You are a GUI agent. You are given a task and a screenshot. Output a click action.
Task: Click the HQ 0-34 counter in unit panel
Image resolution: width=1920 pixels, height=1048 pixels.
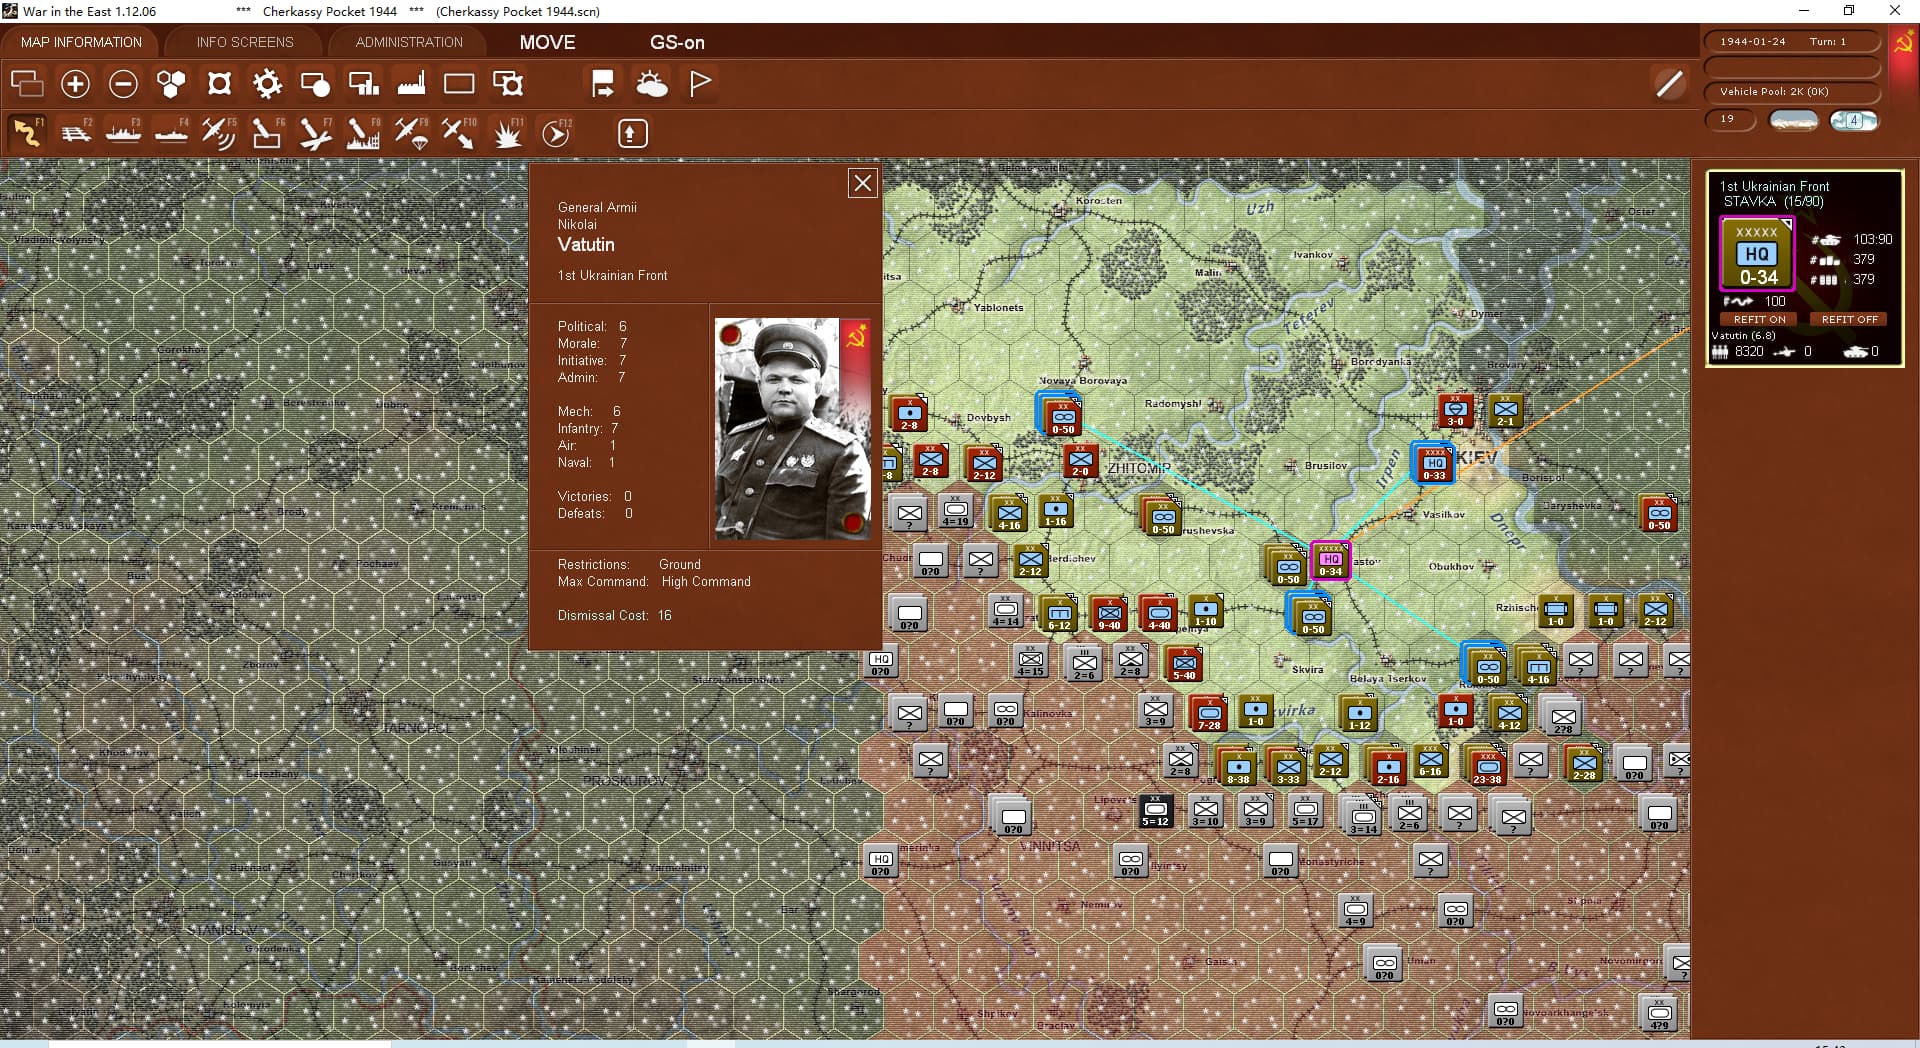click(x=1757, y=254)
